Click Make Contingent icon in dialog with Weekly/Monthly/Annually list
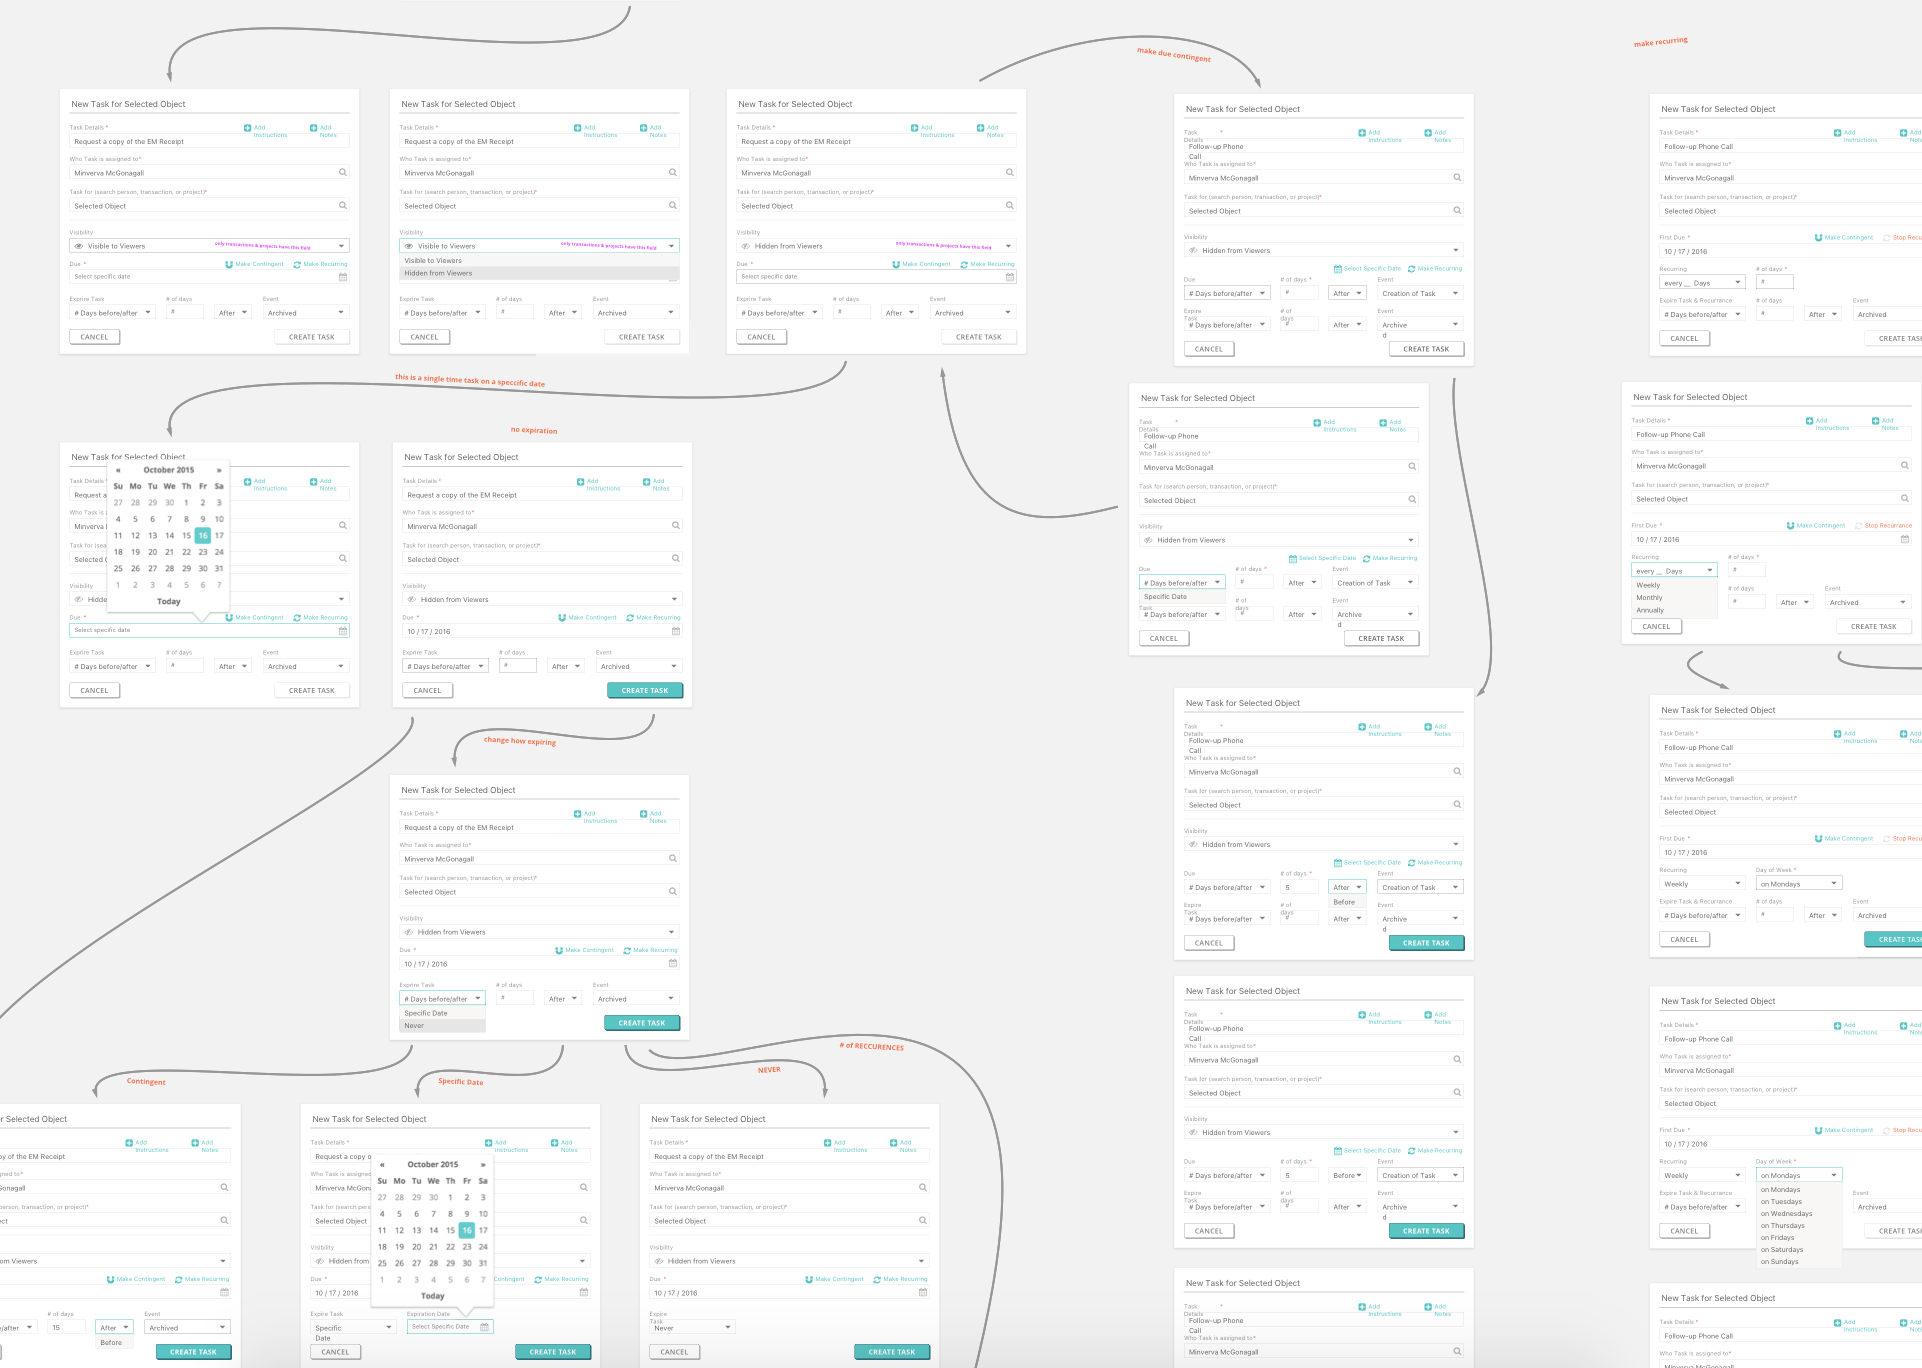Image resolution: width=1922 pixels, height=1368 pixels. click(x=1791, y=526)
